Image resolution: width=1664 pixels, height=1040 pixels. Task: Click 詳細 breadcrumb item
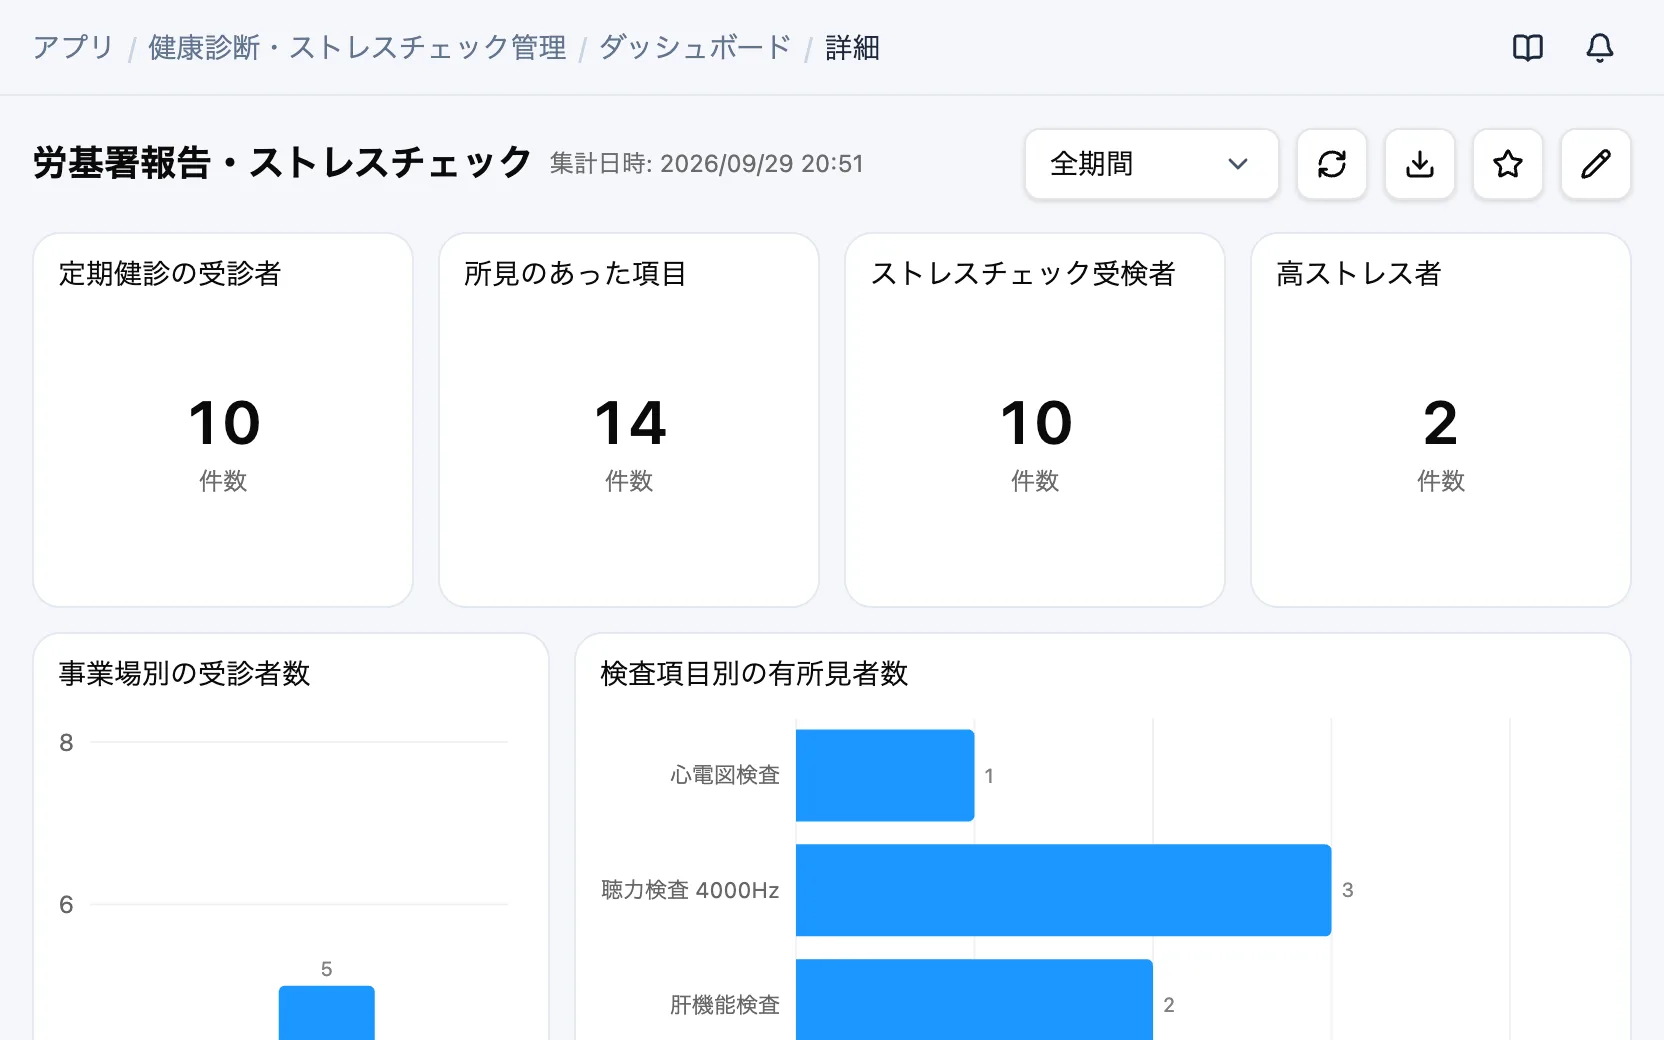[x=852, y=47]
